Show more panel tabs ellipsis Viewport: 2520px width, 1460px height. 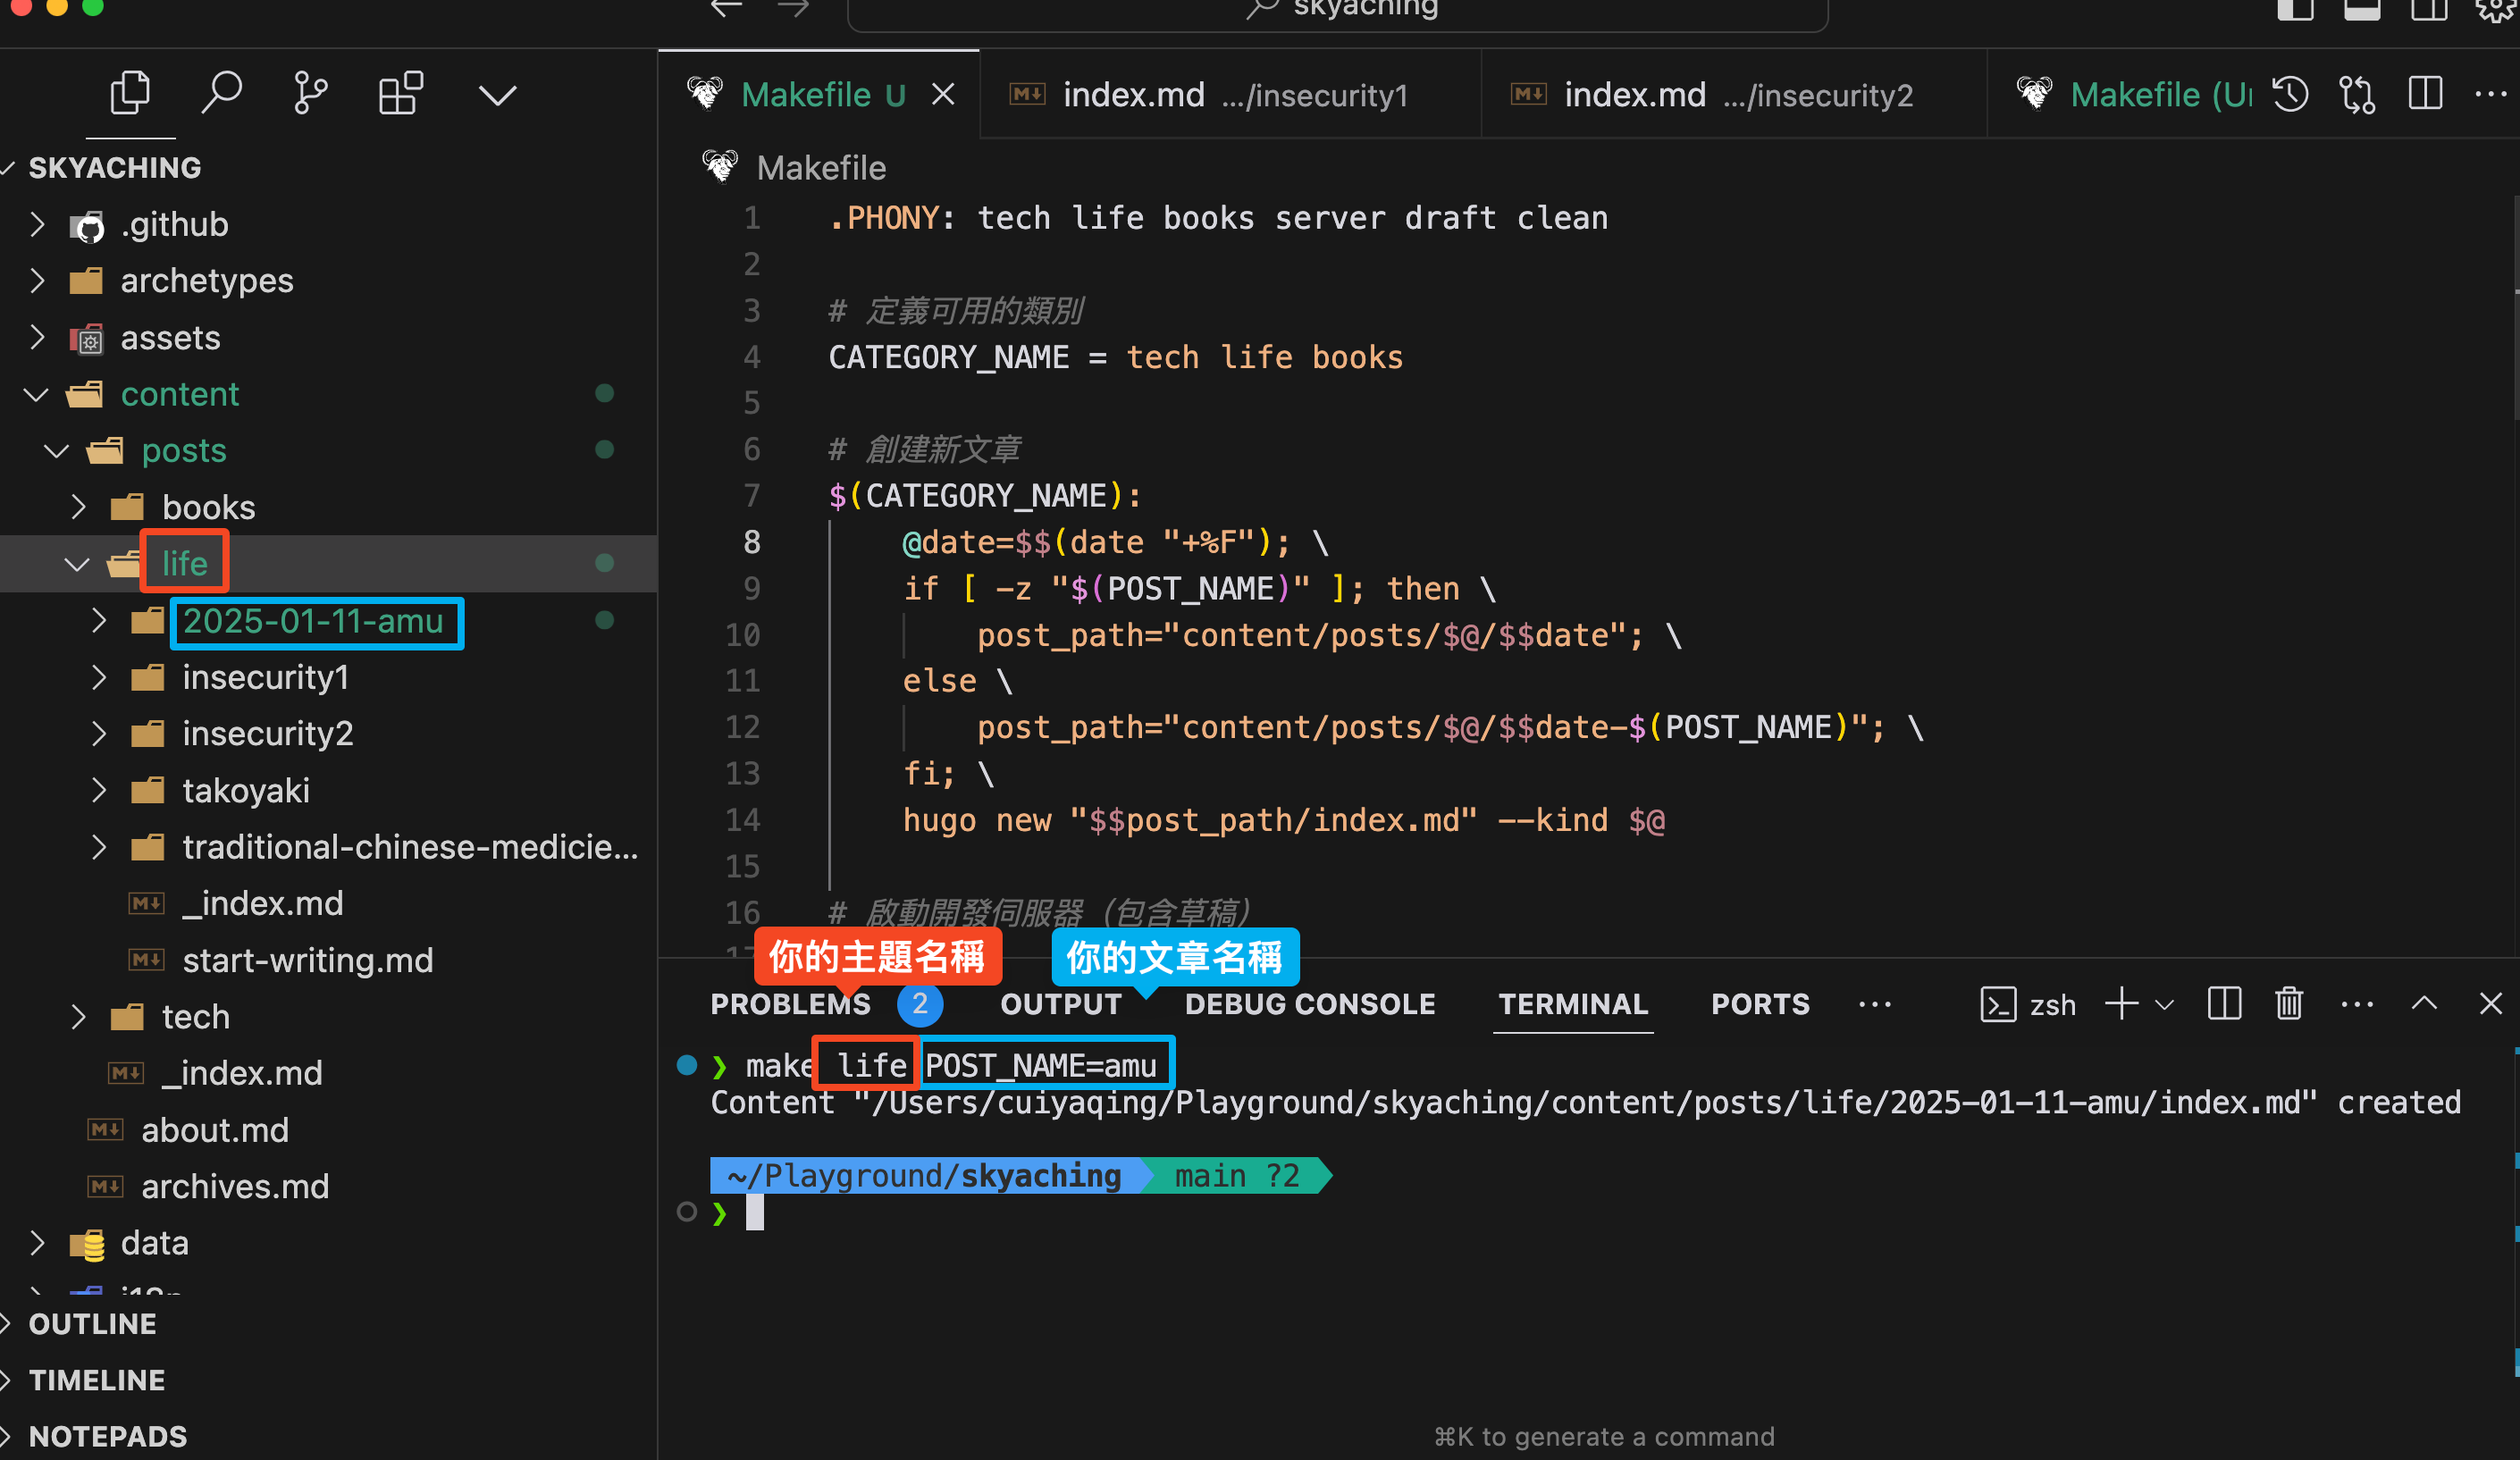tap(1874, 1004)
